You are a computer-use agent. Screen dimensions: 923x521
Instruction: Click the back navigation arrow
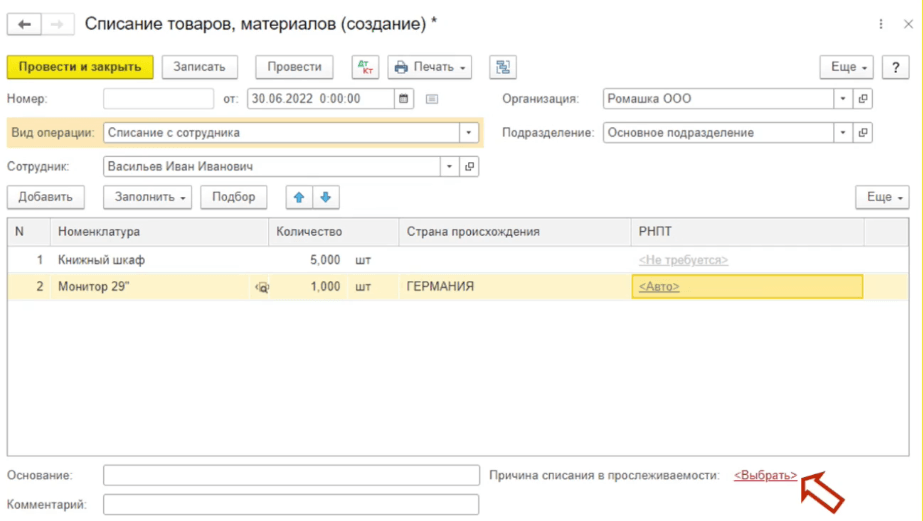25,24
